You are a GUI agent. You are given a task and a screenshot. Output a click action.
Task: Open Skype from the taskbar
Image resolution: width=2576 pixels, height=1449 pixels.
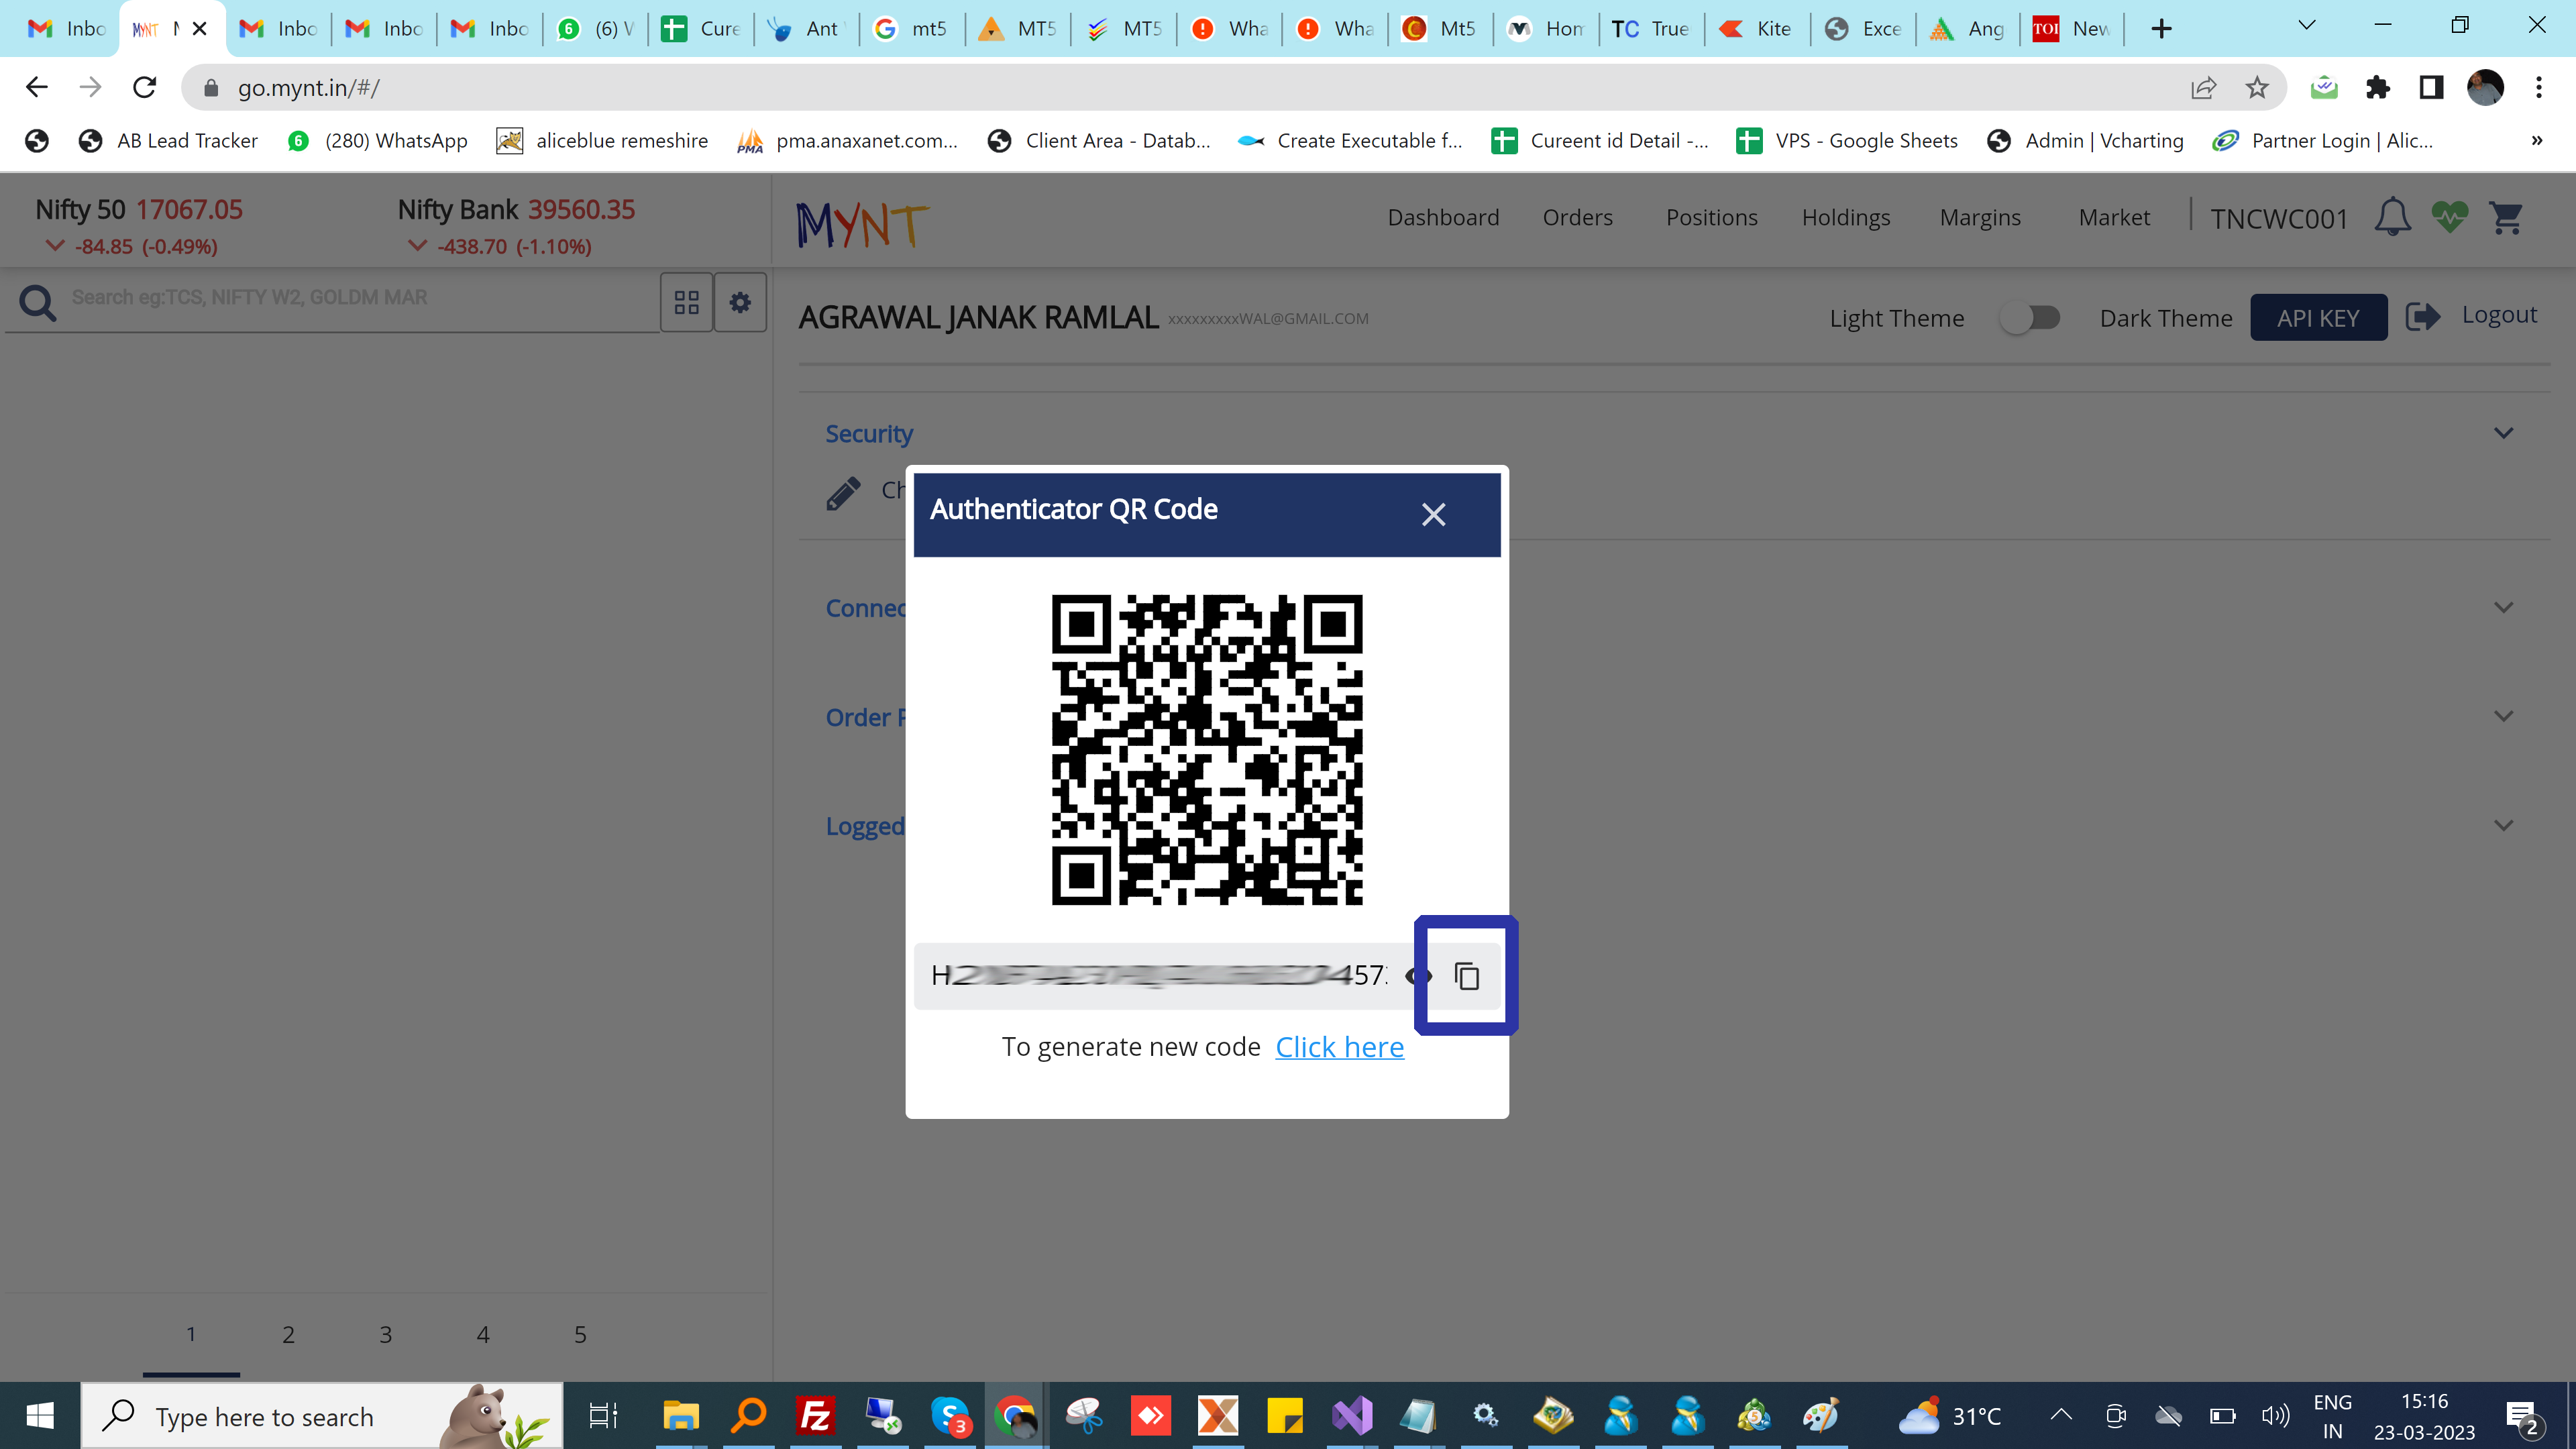coord(950,1416)
